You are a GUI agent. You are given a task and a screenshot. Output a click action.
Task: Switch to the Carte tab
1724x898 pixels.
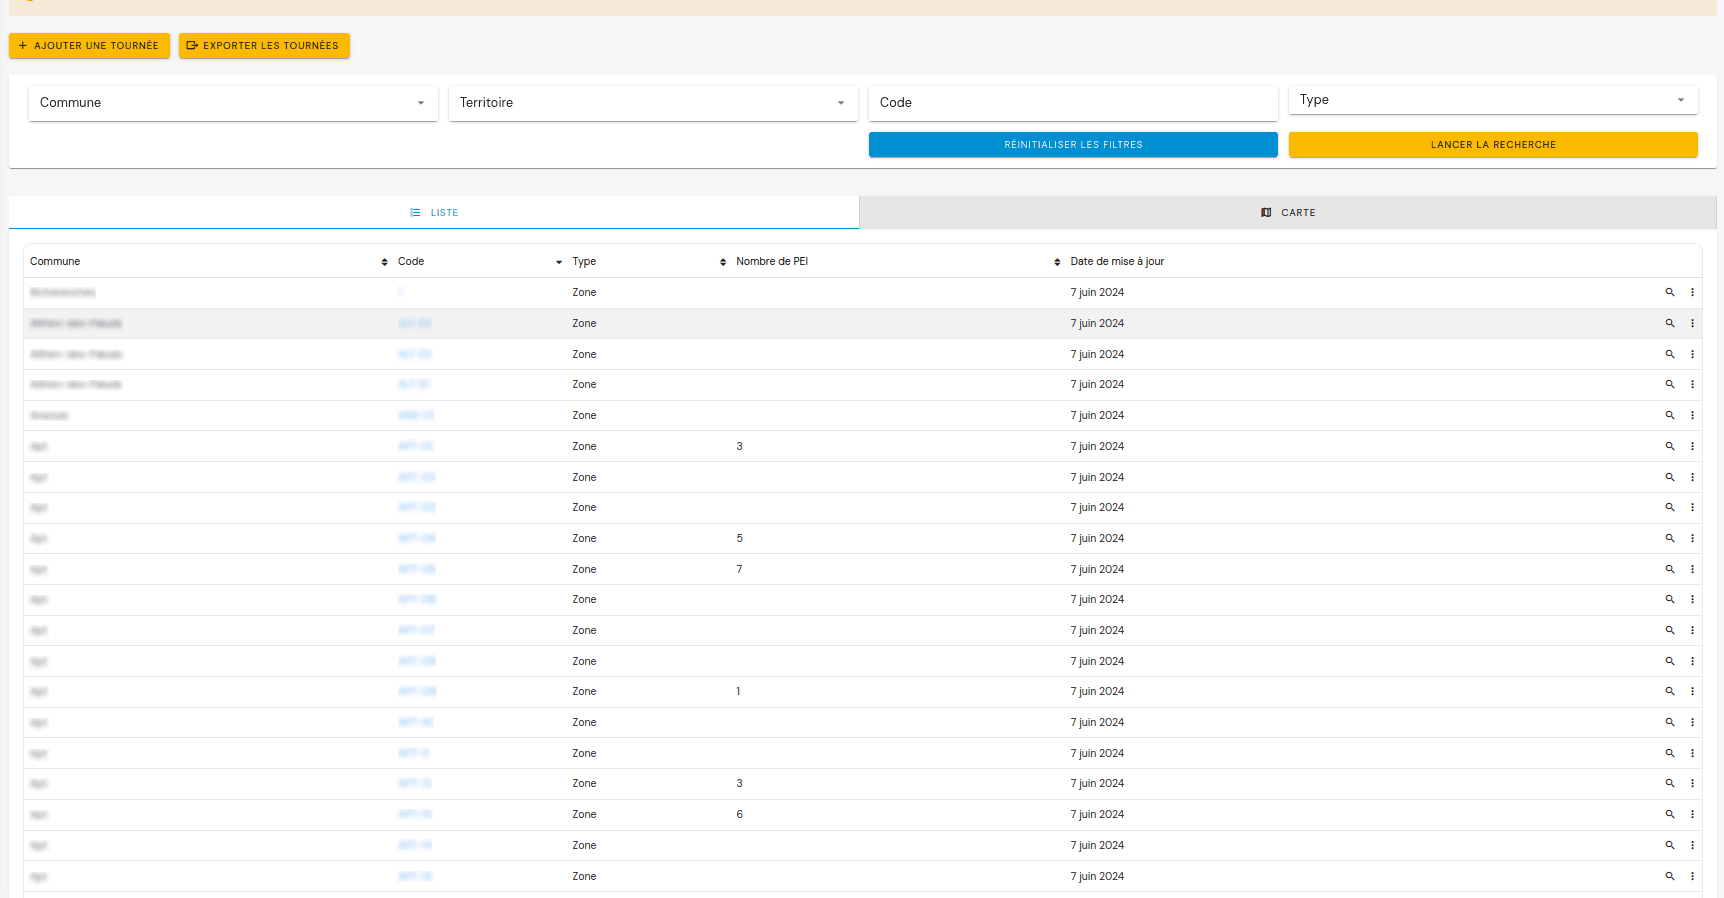click(1287, 213)
